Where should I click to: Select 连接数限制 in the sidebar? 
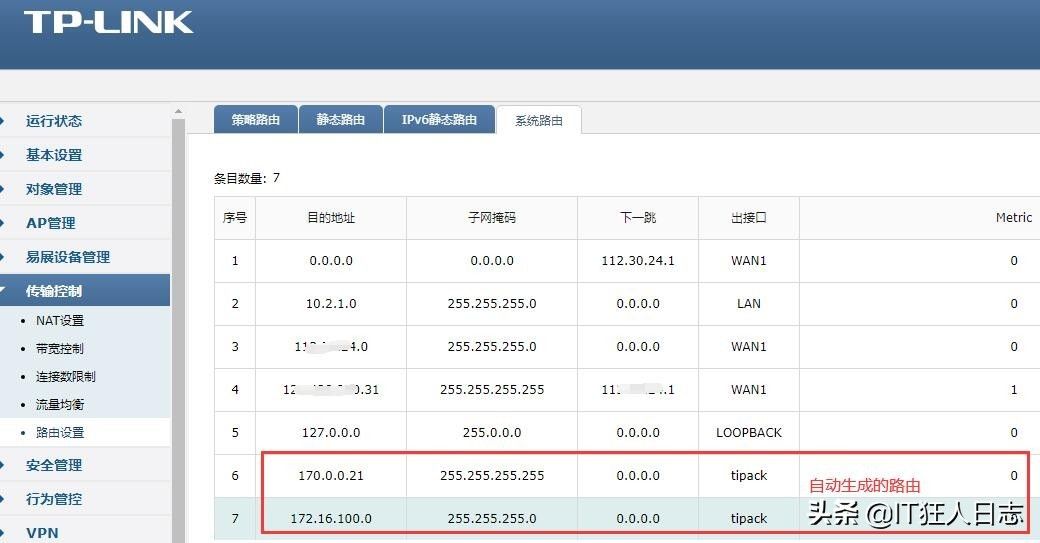point(65,377)
